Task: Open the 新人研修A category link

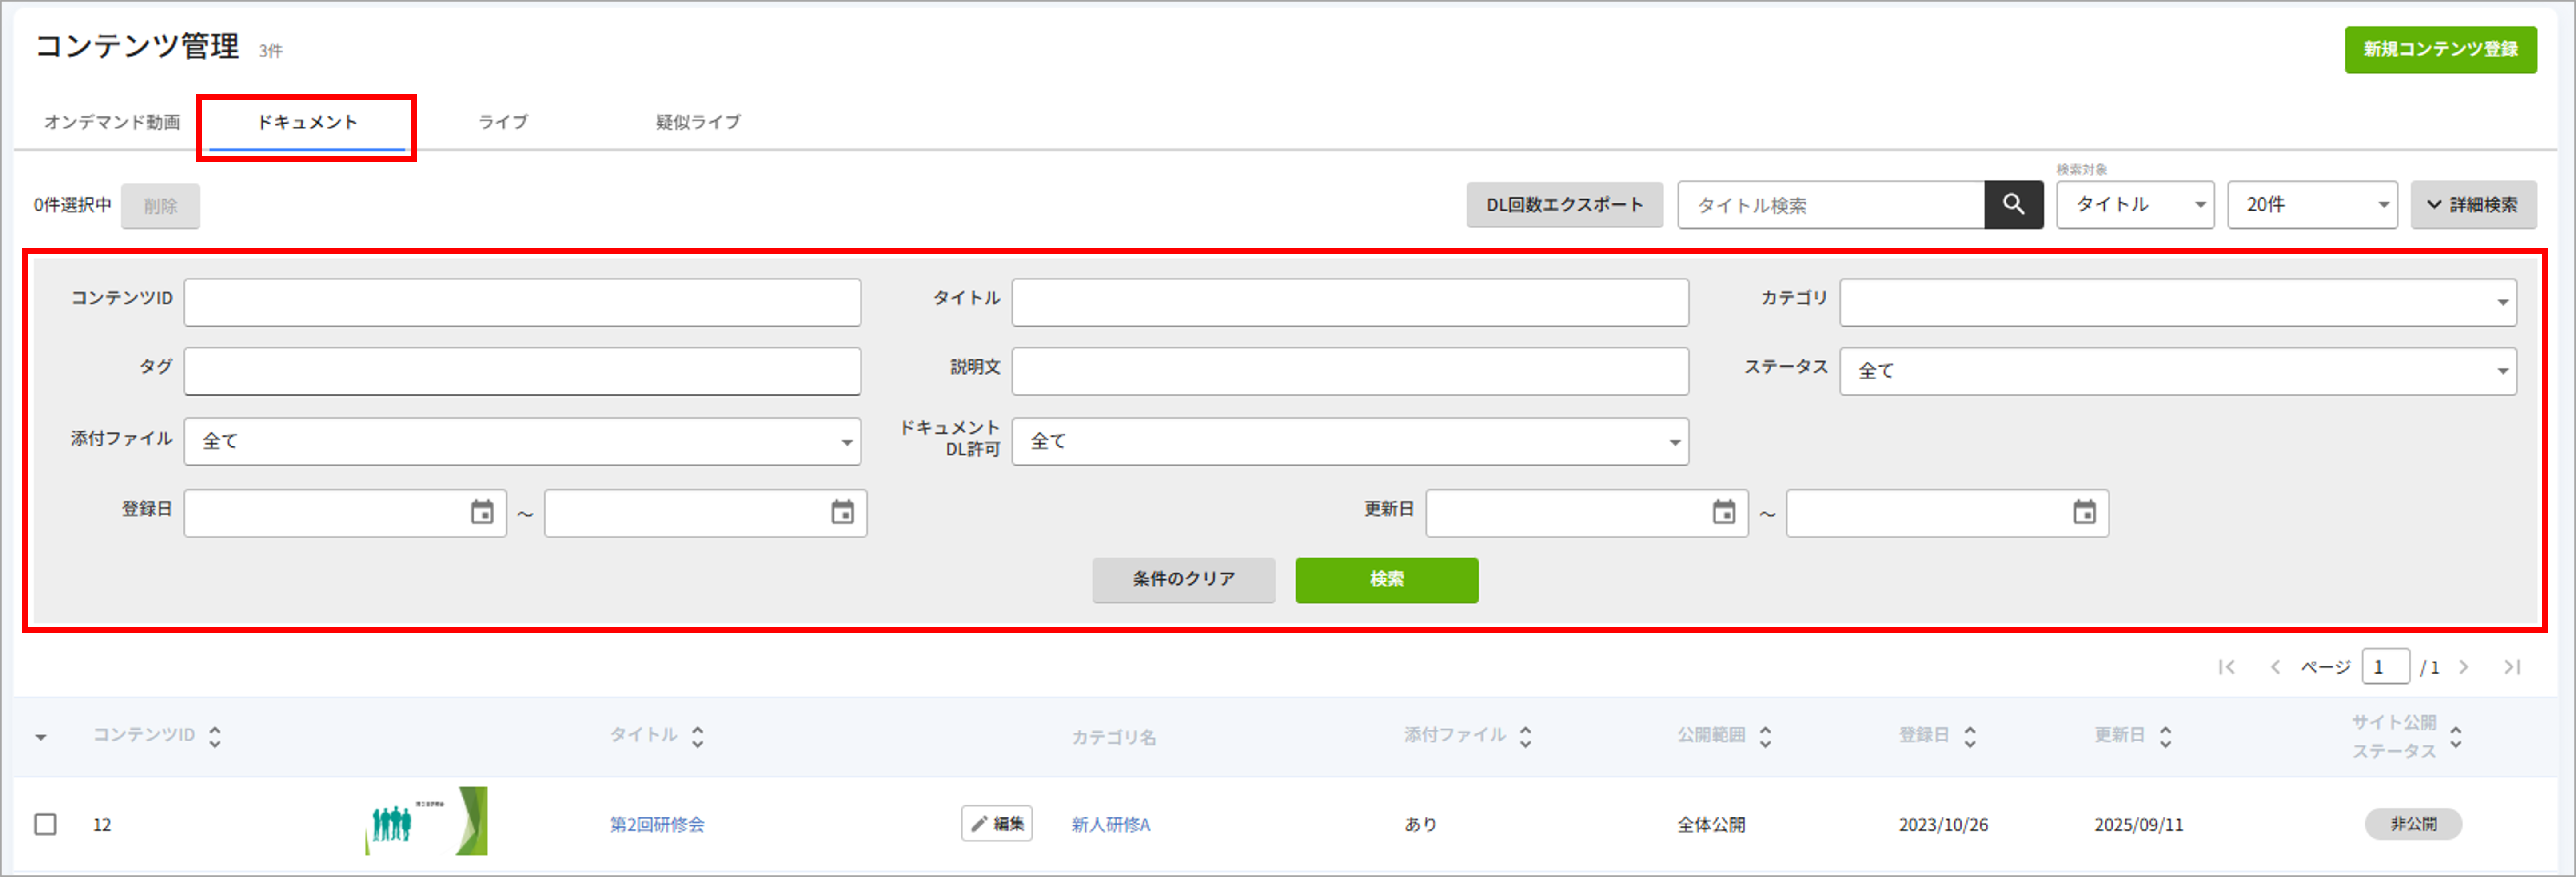Action: coord(1111,825)
